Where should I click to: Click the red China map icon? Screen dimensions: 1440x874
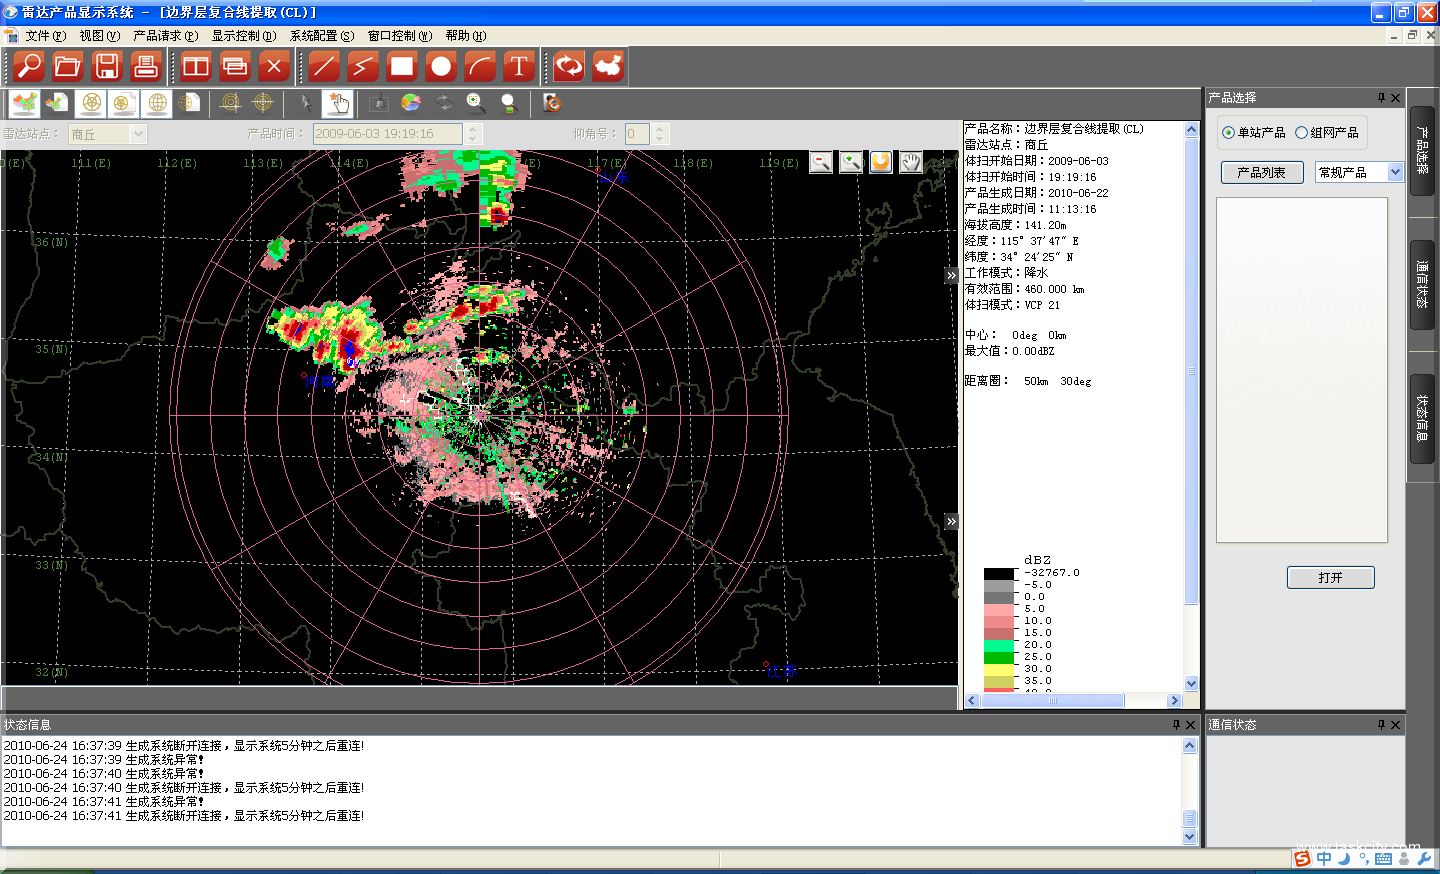[x=608, y=67]
